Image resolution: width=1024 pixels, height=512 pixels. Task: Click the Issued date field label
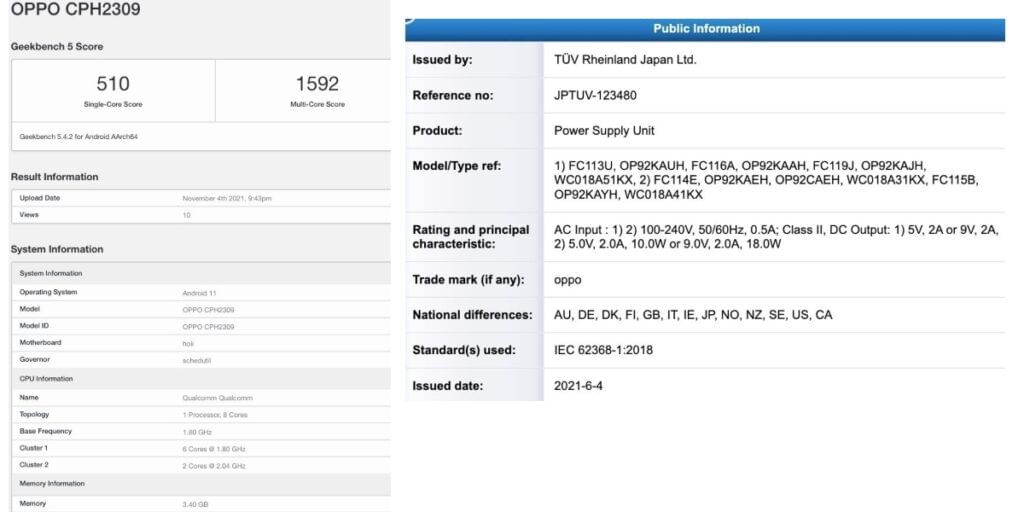coord(447,386)
